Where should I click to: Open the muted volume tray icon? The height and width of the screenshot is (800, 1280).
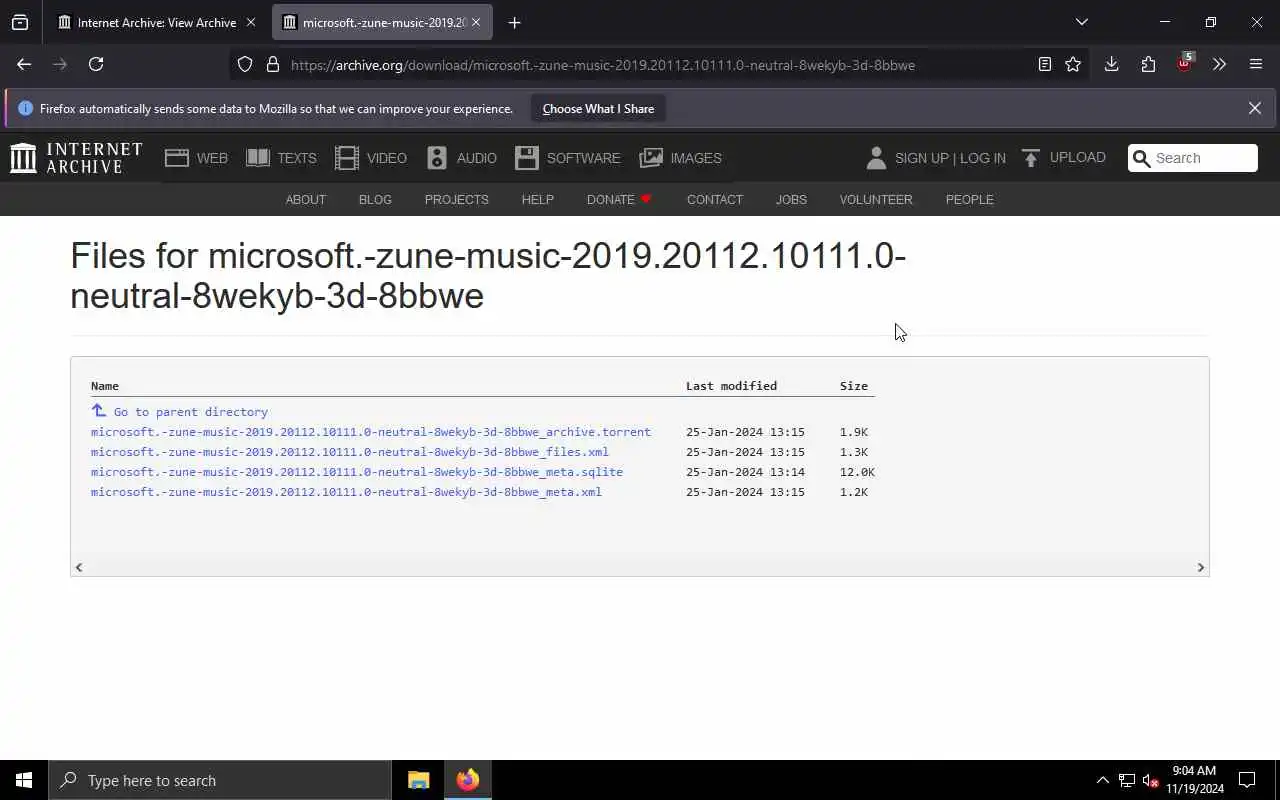[1151, 780]
